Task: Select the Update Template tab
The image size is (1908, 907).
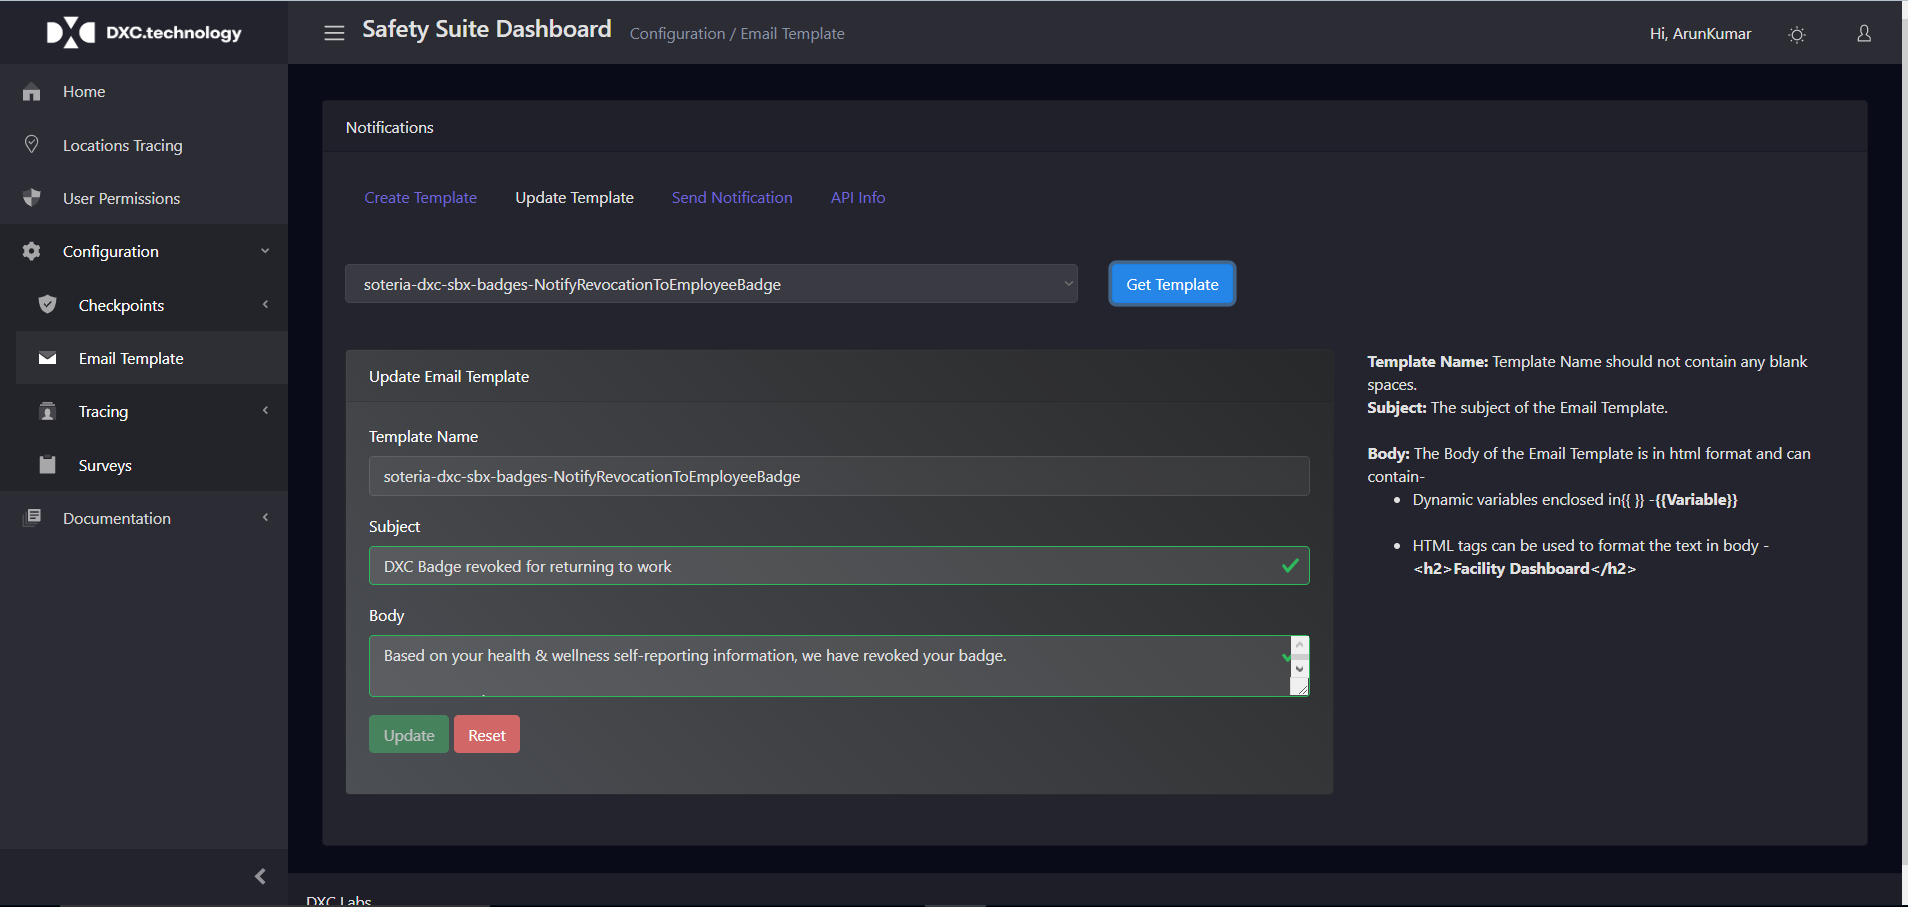Action: (x=574, y=198)
